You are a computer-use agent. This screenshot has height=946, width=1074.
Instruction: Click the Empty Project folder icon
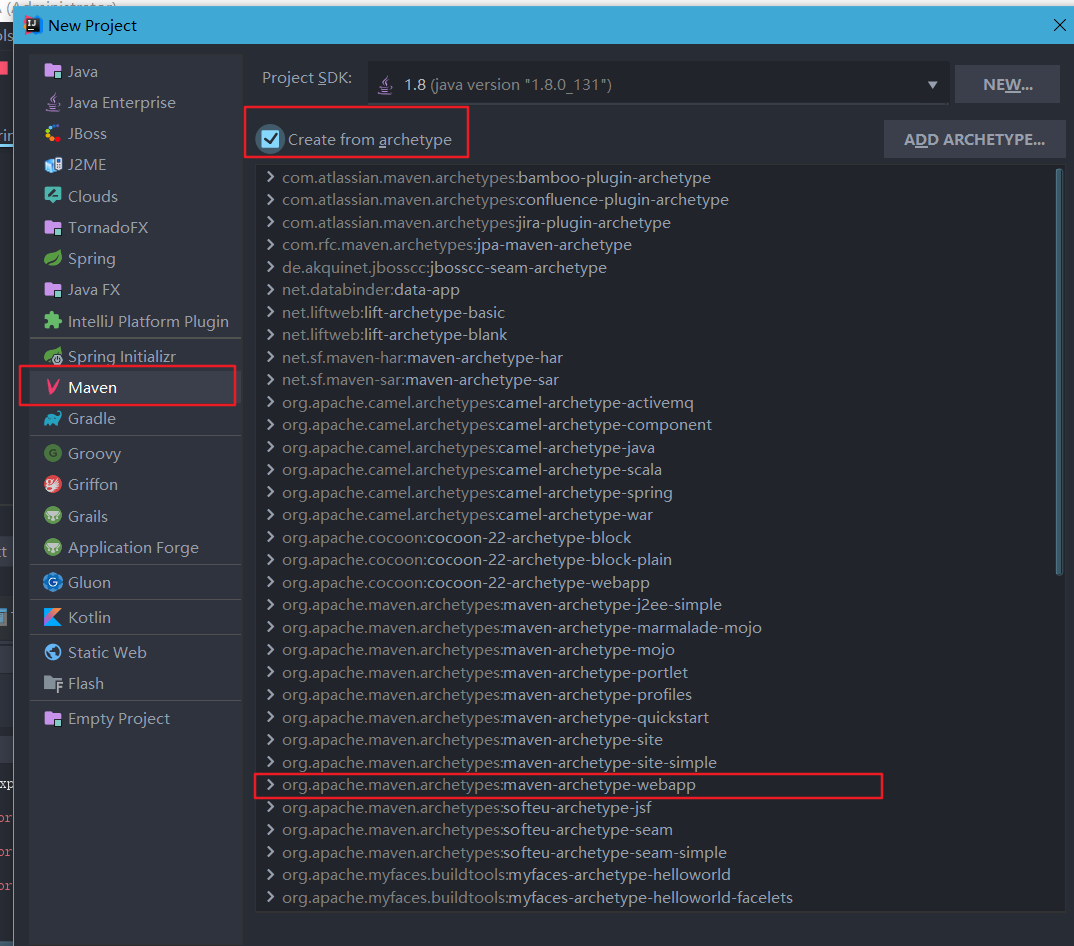53,719
